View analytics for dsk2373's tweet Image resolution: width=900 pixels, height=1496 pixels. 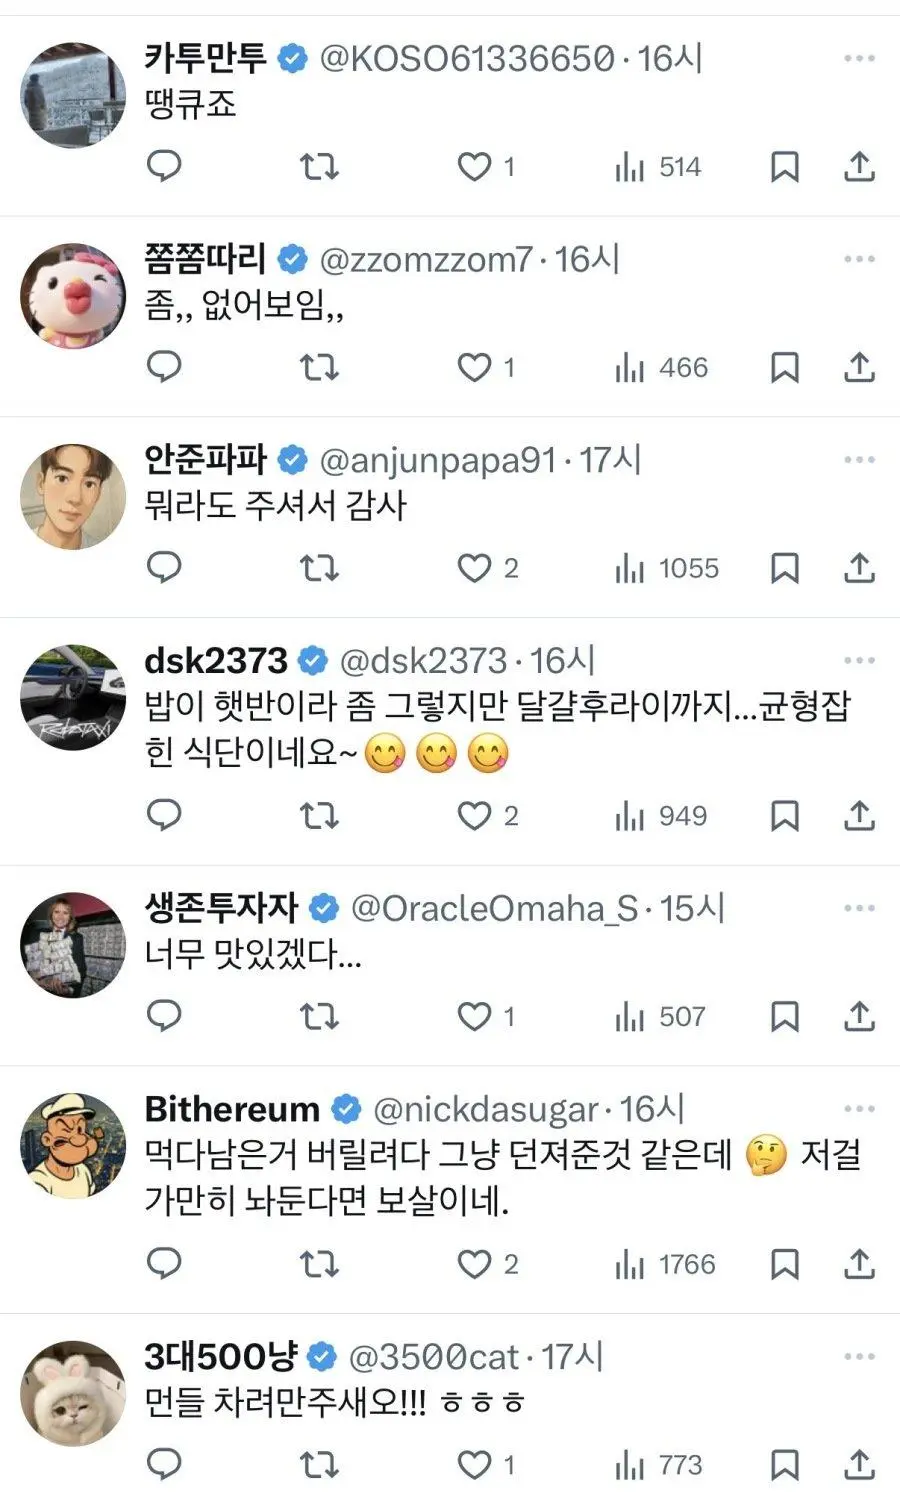pyautogui.click(x=660, y=816)
